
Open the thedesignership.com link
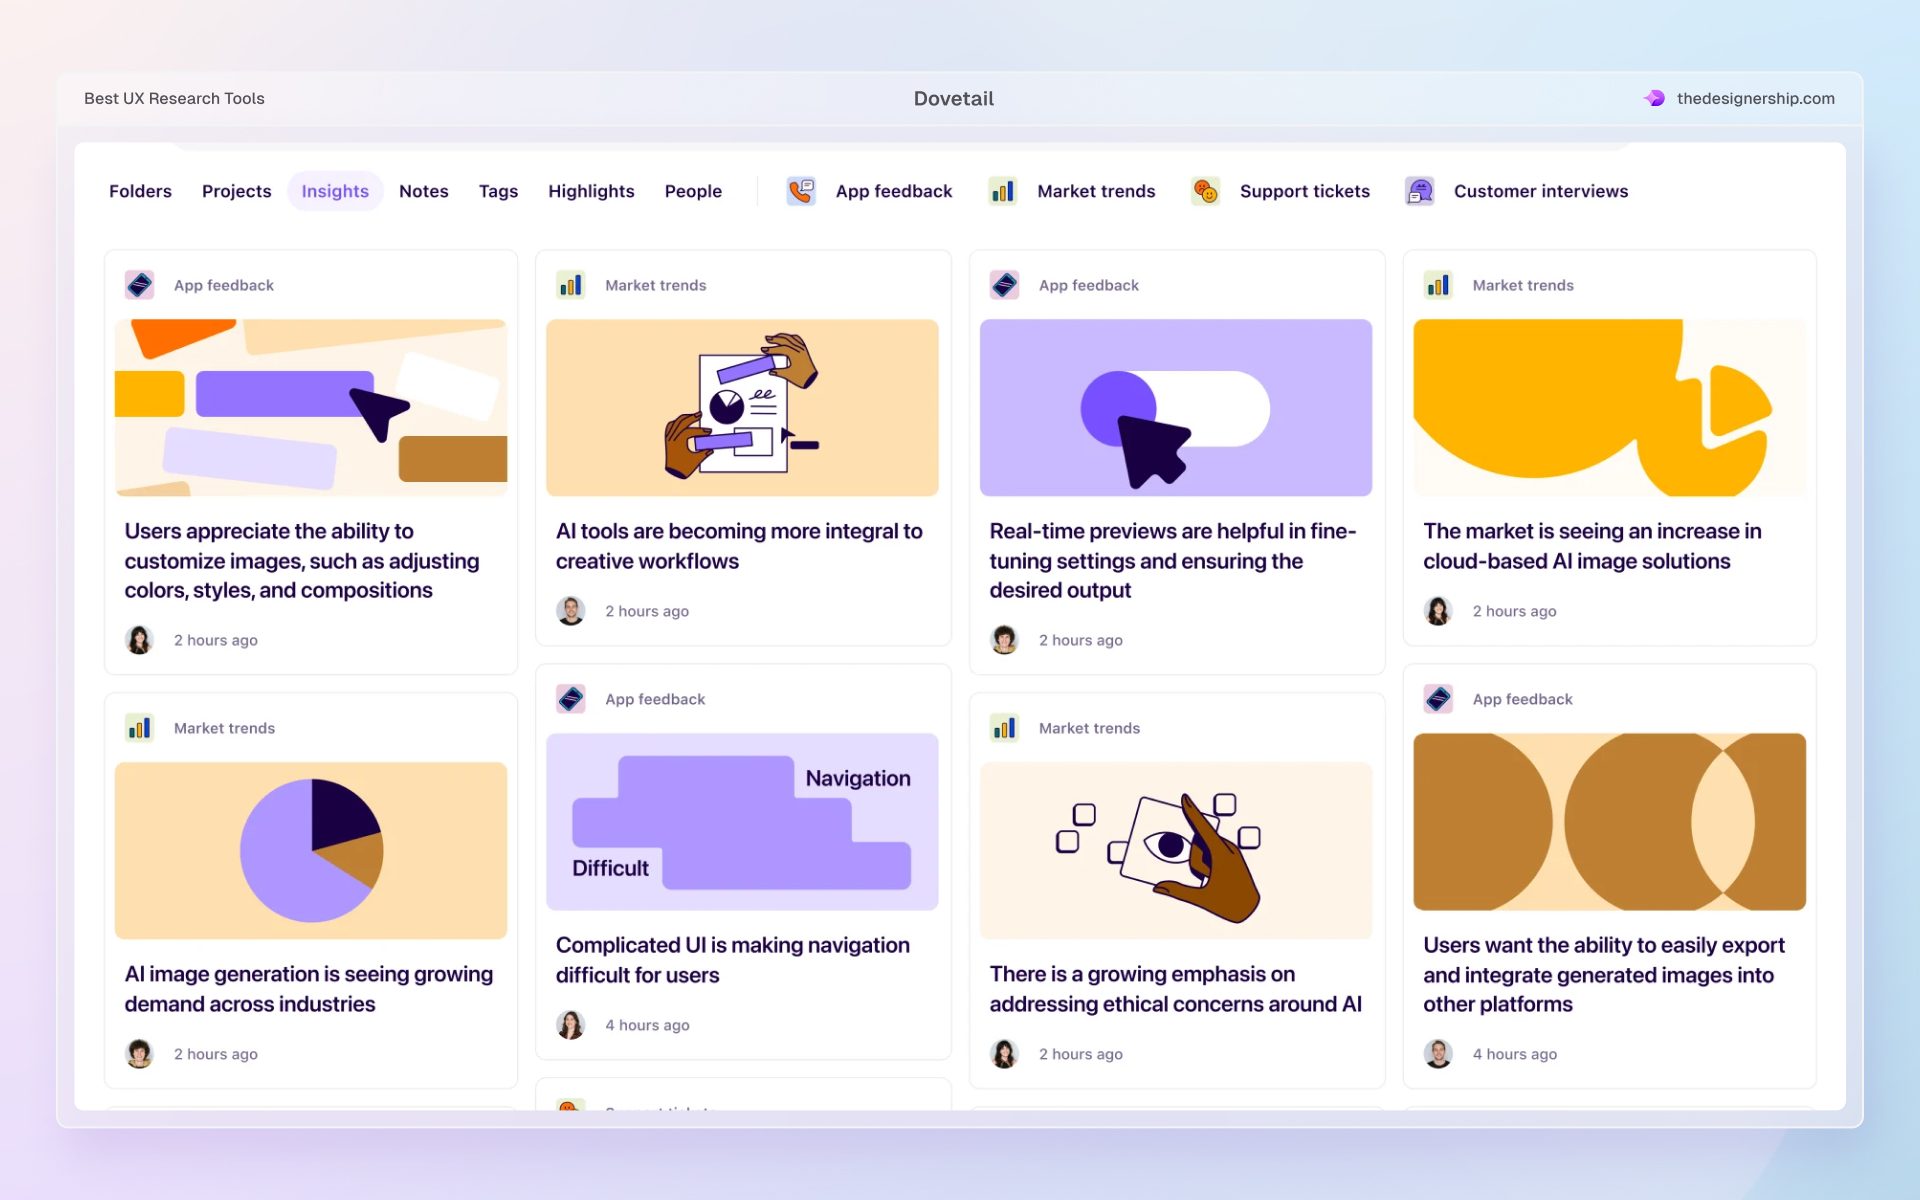(1756, 98)
